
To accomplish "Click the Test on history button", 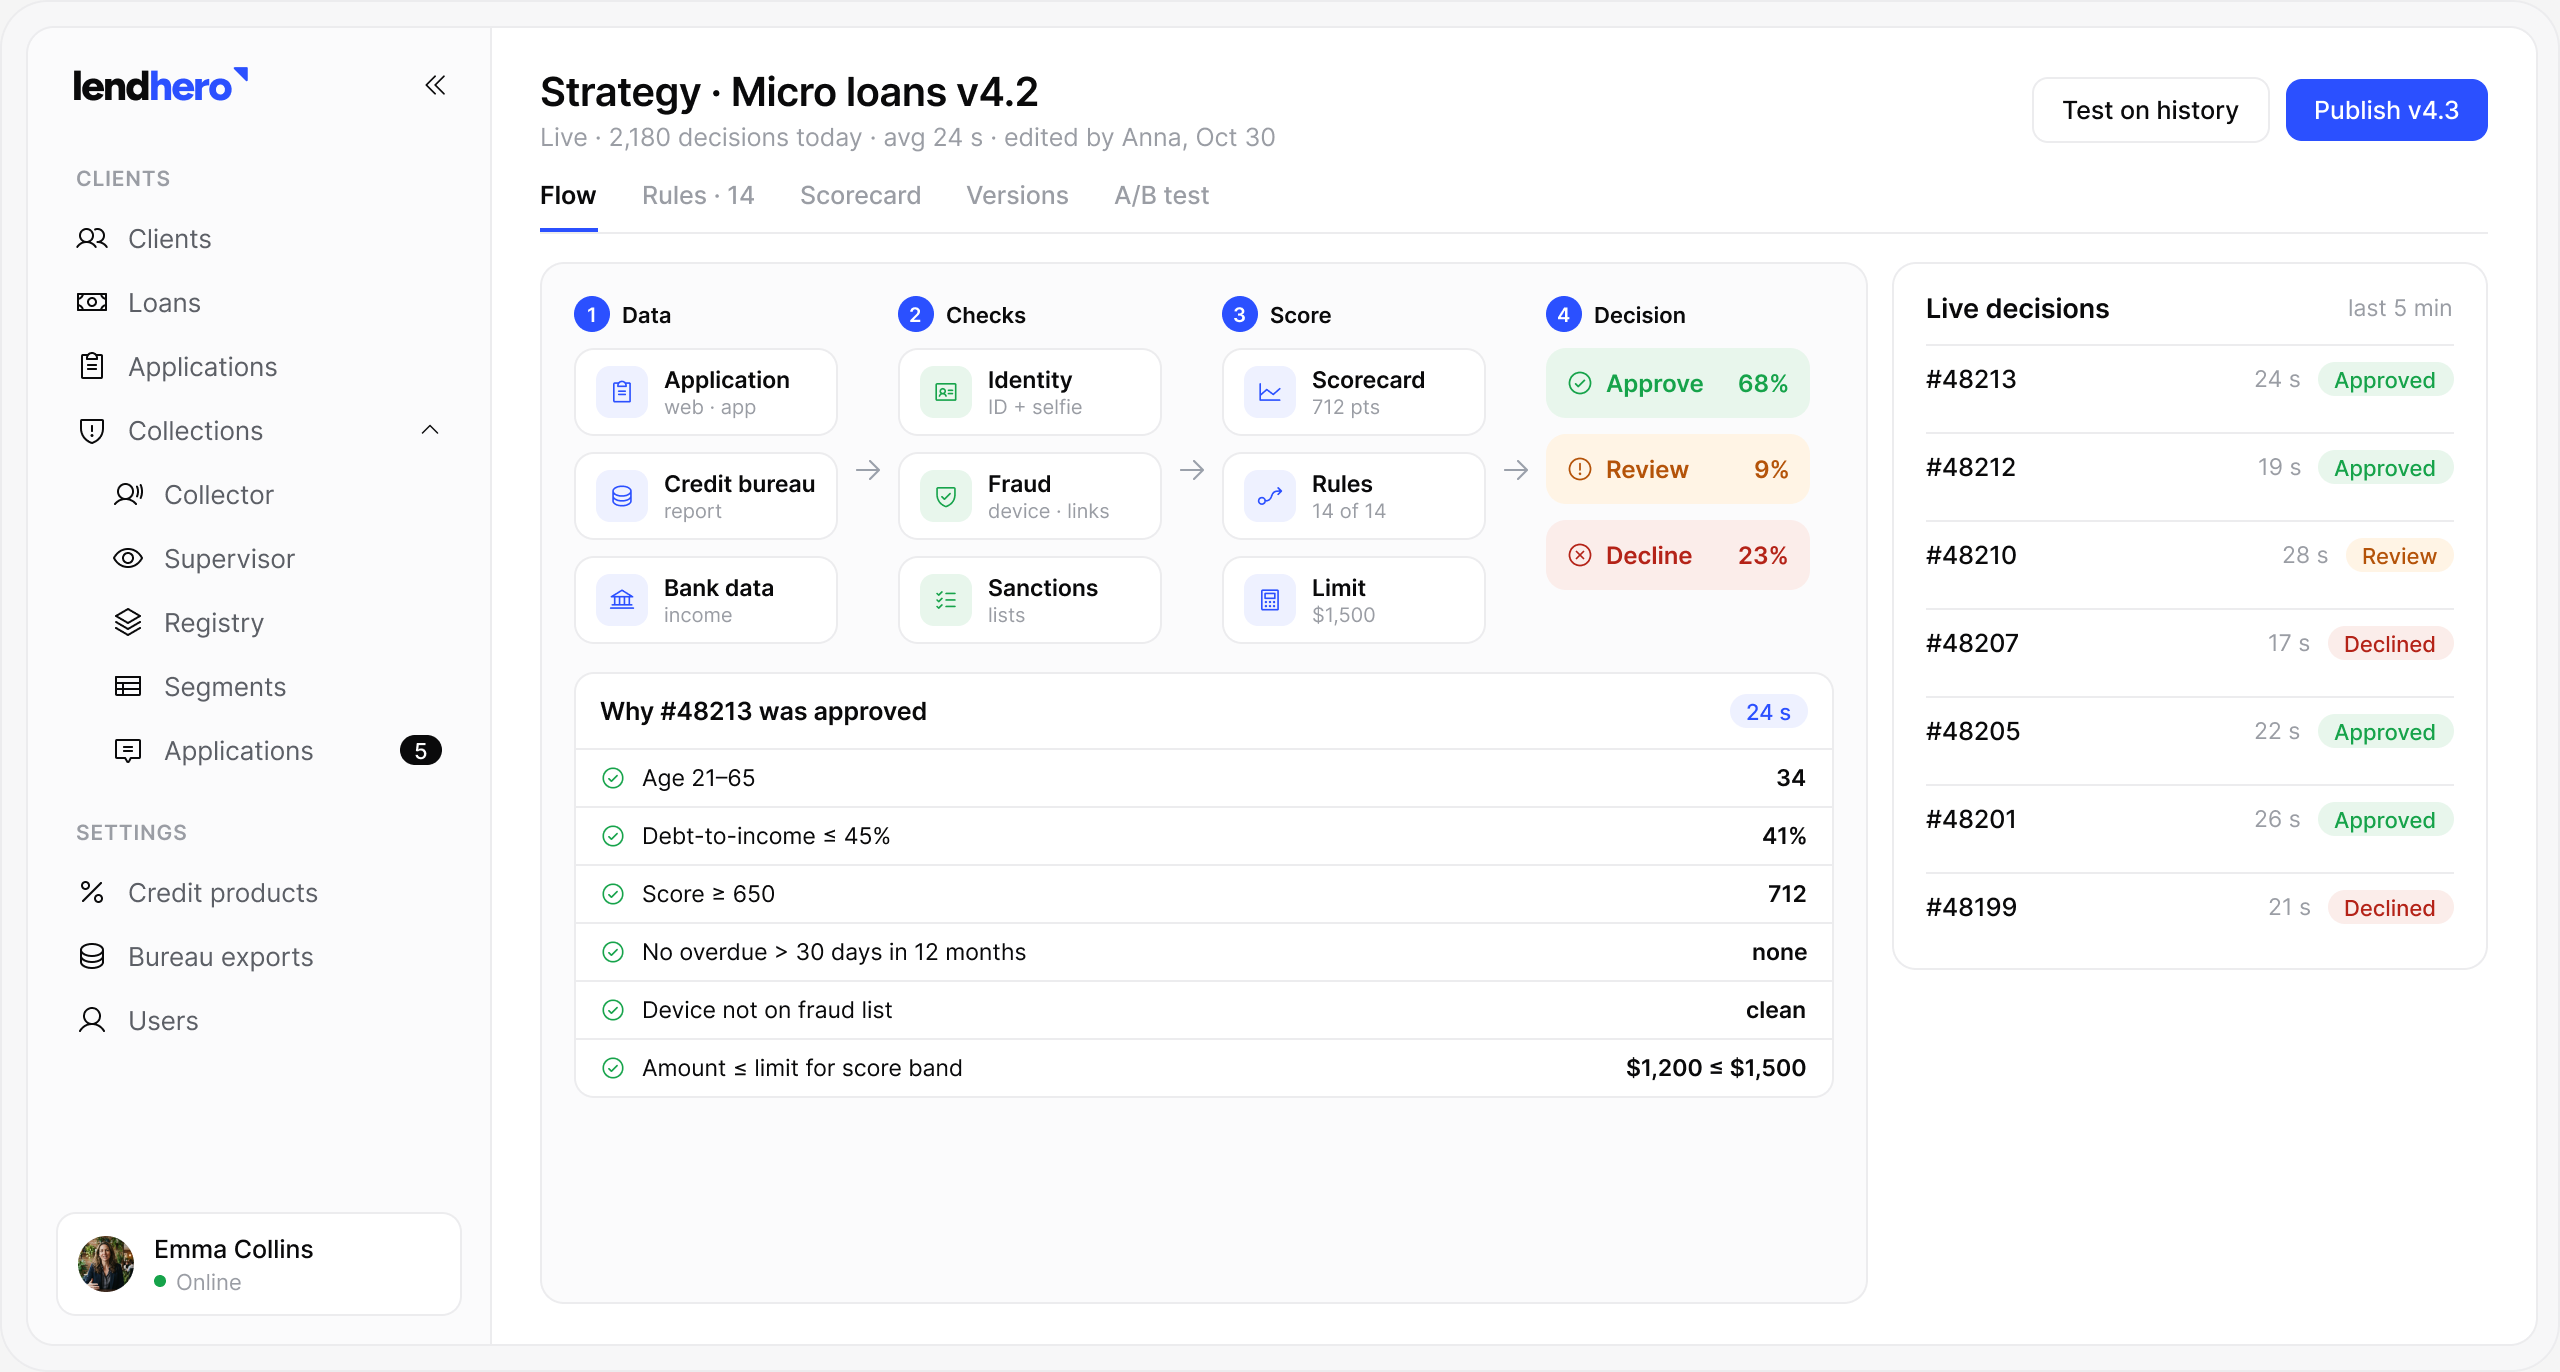I will click(2150, 110).
